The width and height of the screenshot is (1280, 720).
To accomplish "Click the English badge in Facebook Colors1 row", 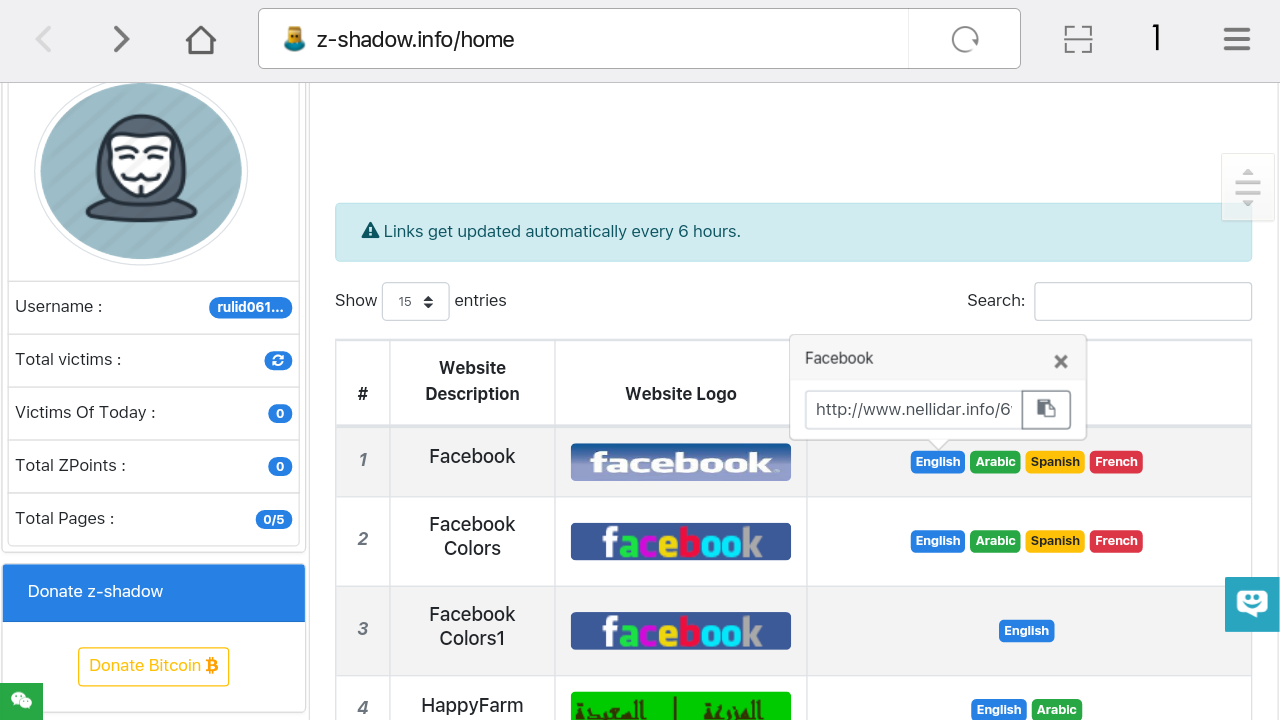I will tap(1027, 631).
